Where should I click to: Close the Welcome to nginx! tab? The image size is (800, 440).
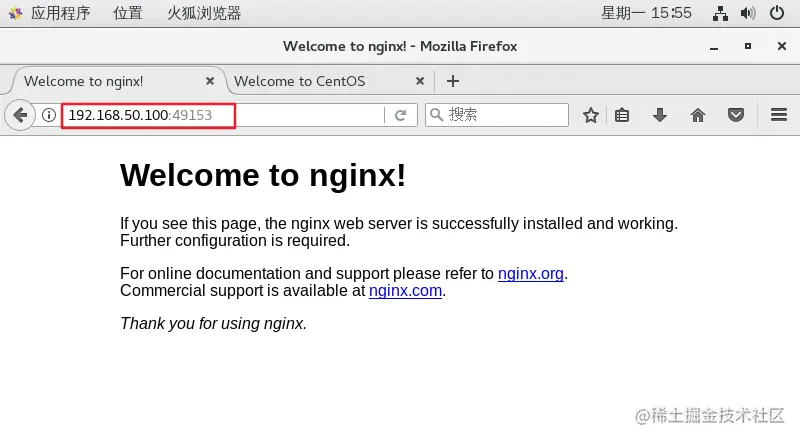210,81
